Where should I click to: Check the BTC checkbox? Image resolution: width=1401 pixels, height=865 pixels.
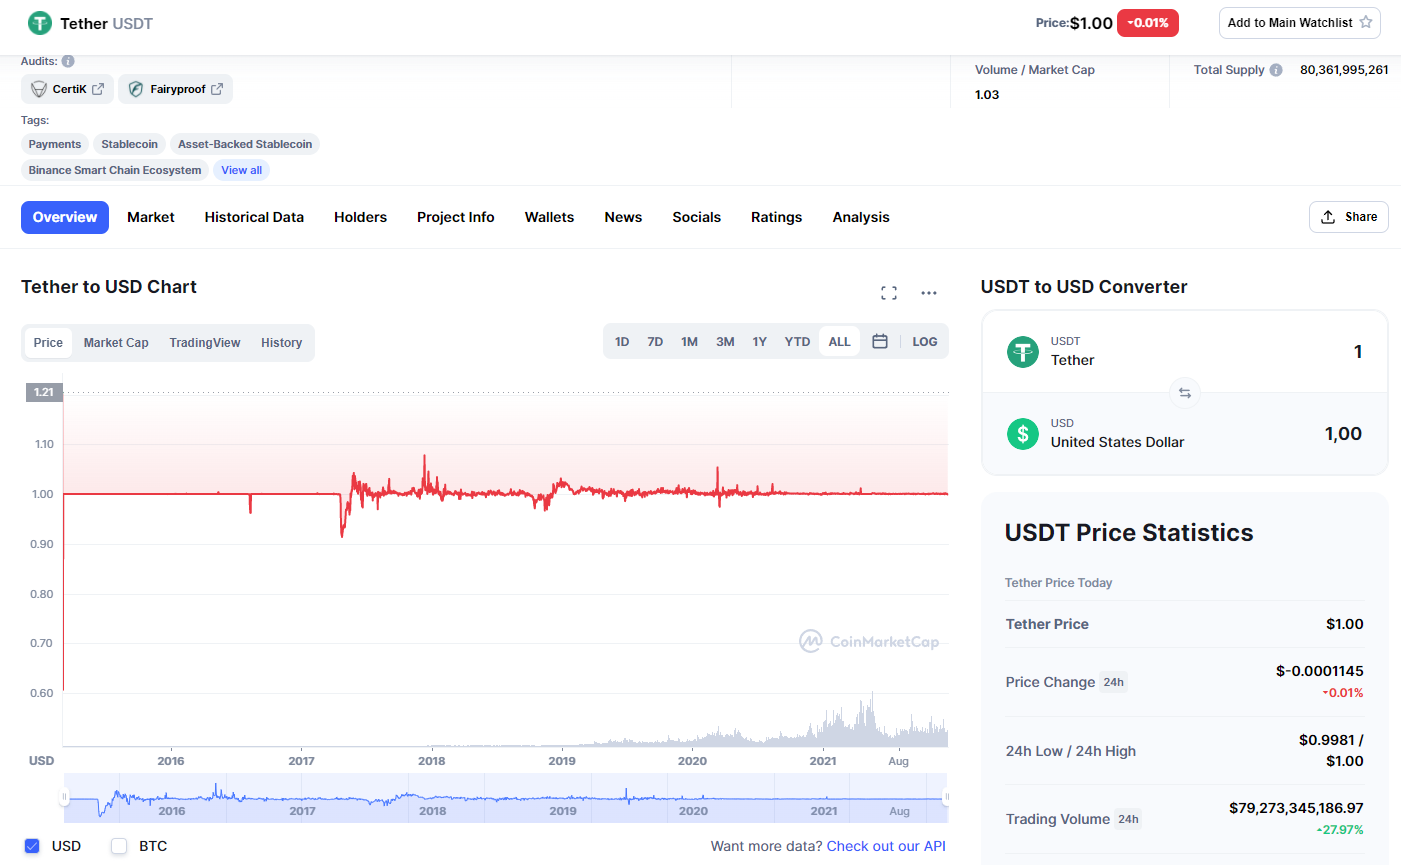[x=119, y=846]
